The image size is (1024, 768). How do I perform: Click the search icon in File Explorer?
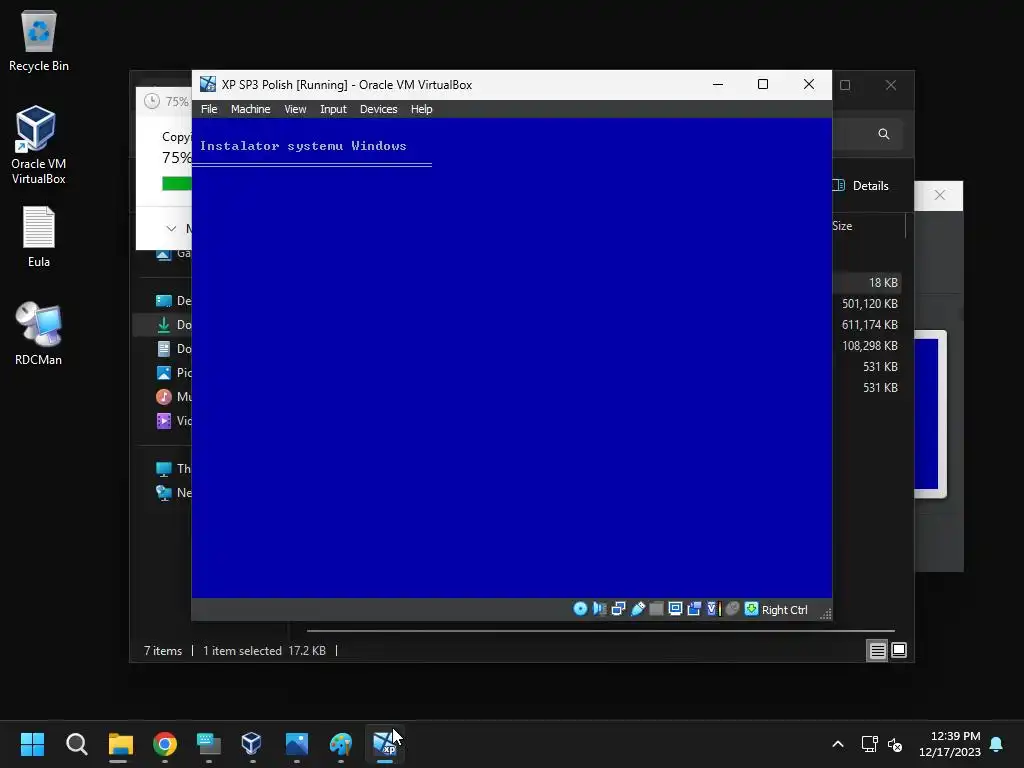coord(884,134)
